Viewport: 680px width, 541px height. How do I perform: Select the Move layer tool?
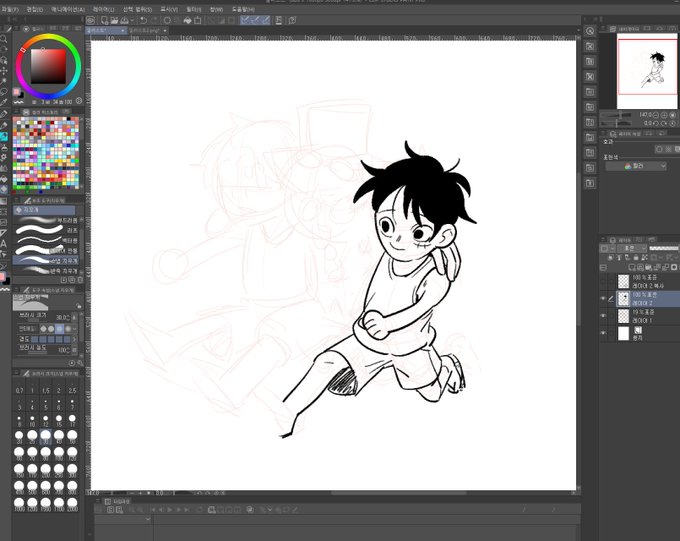(x=4, y=70)
